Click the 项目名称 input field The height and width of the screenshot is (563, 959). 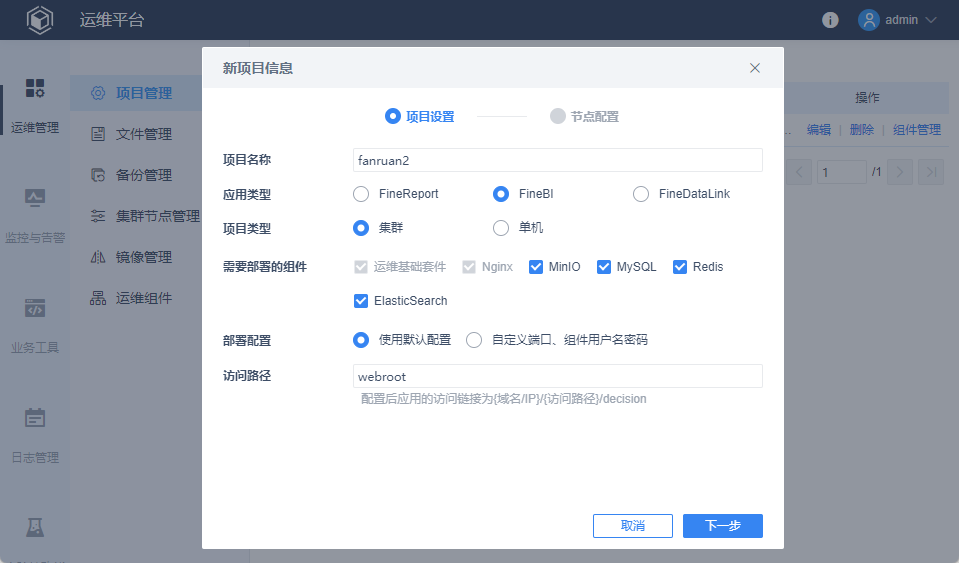(x=558, y=160)
